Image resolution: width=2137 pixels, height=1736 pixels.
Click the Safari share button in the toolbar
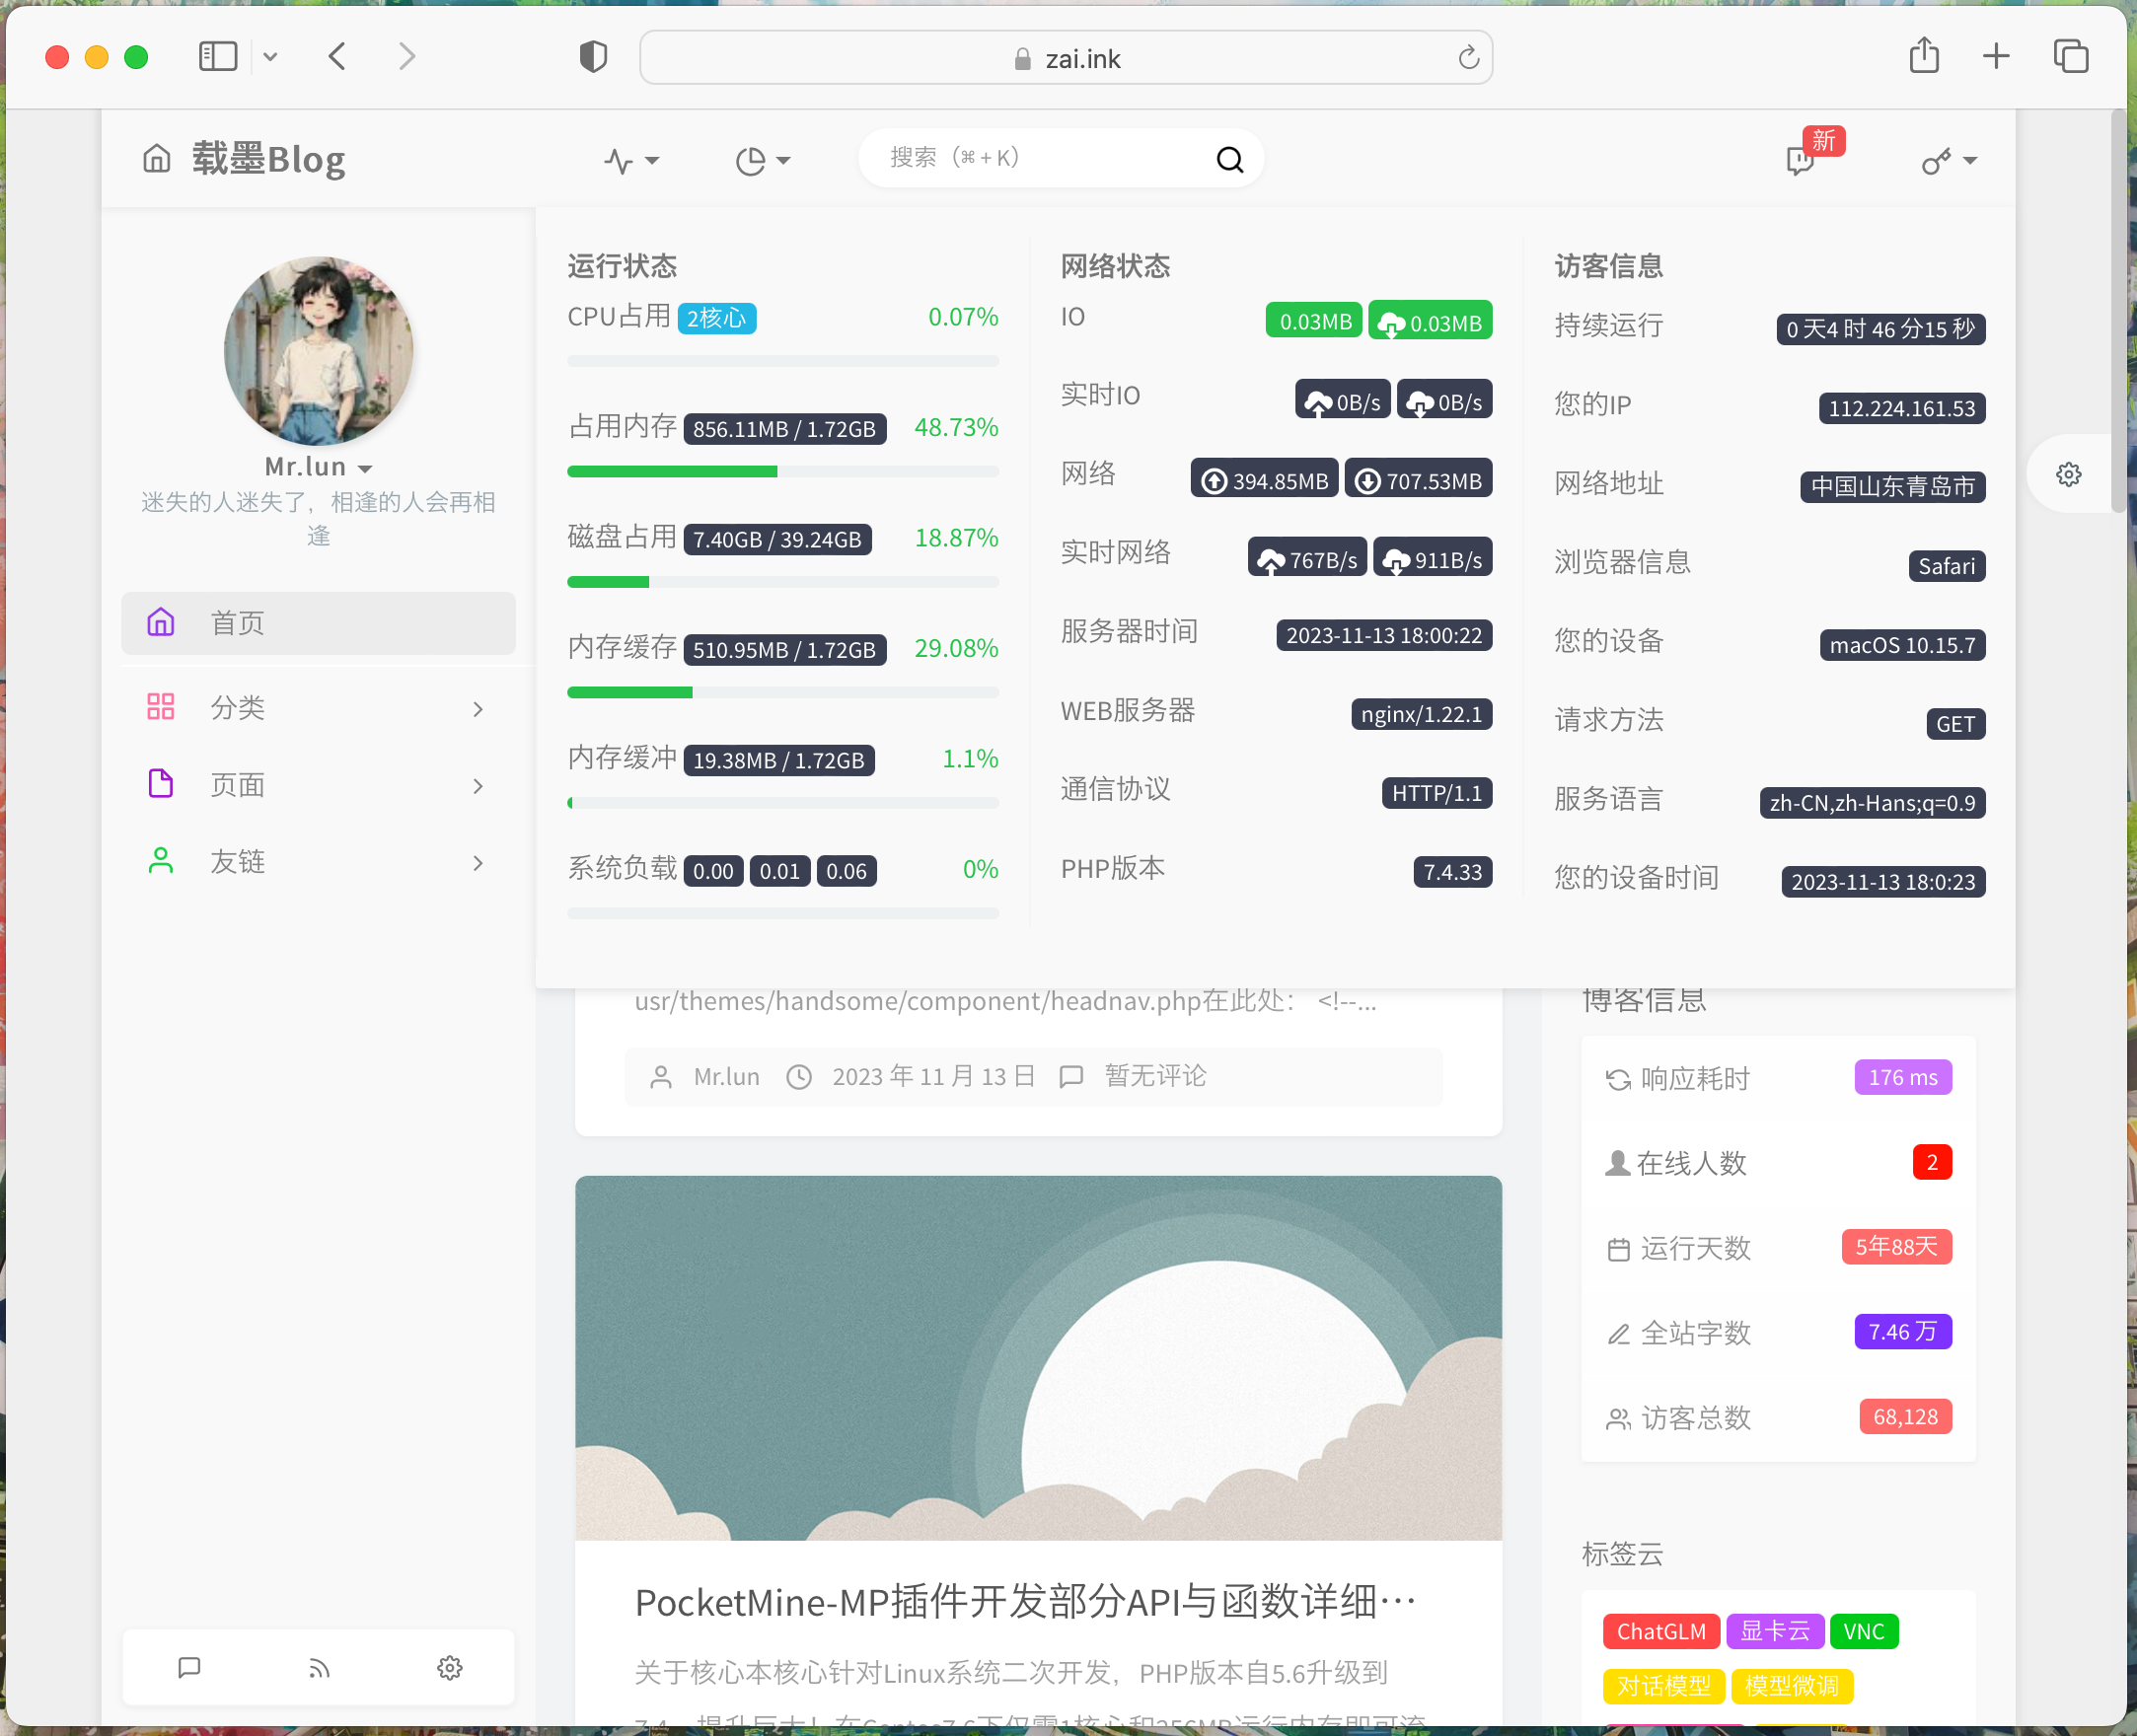click(x=1924, y=57)
